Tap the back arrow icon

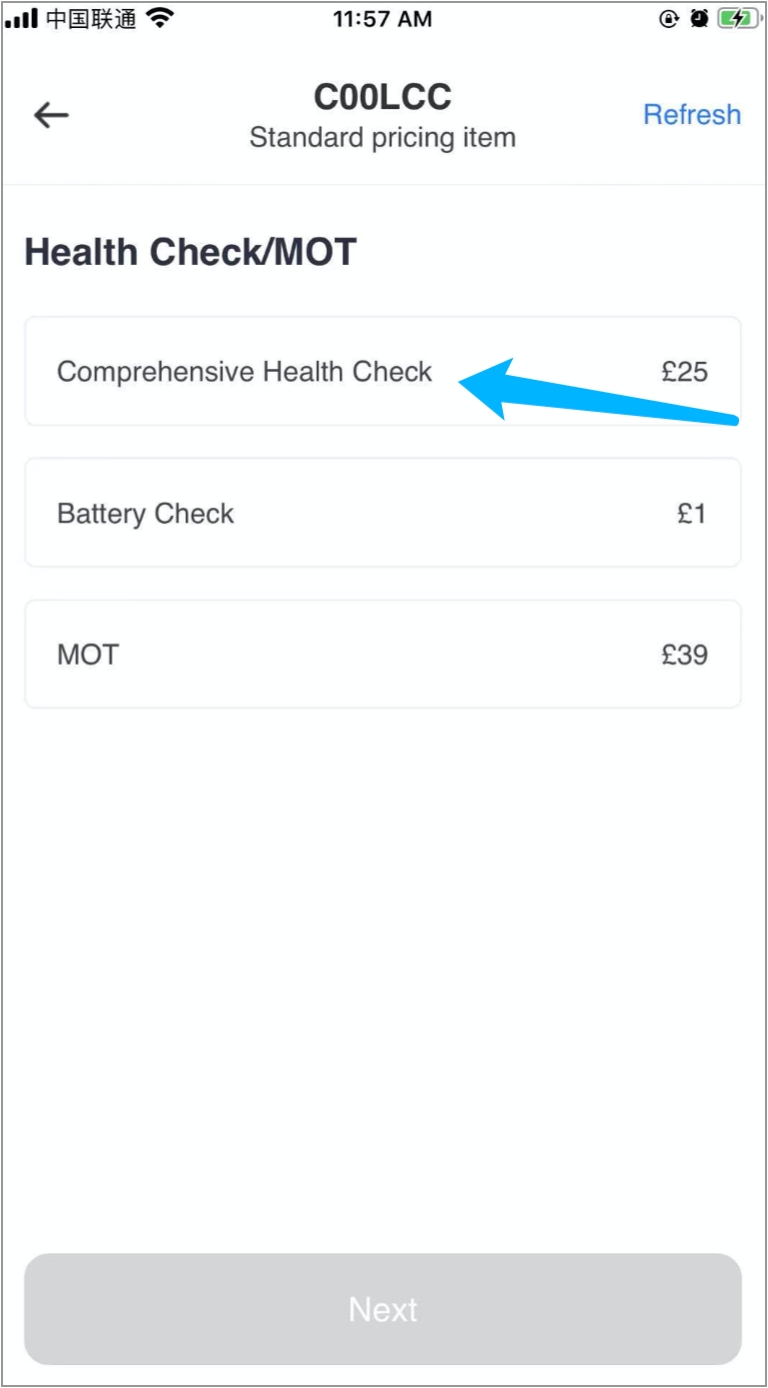(51, 116)
